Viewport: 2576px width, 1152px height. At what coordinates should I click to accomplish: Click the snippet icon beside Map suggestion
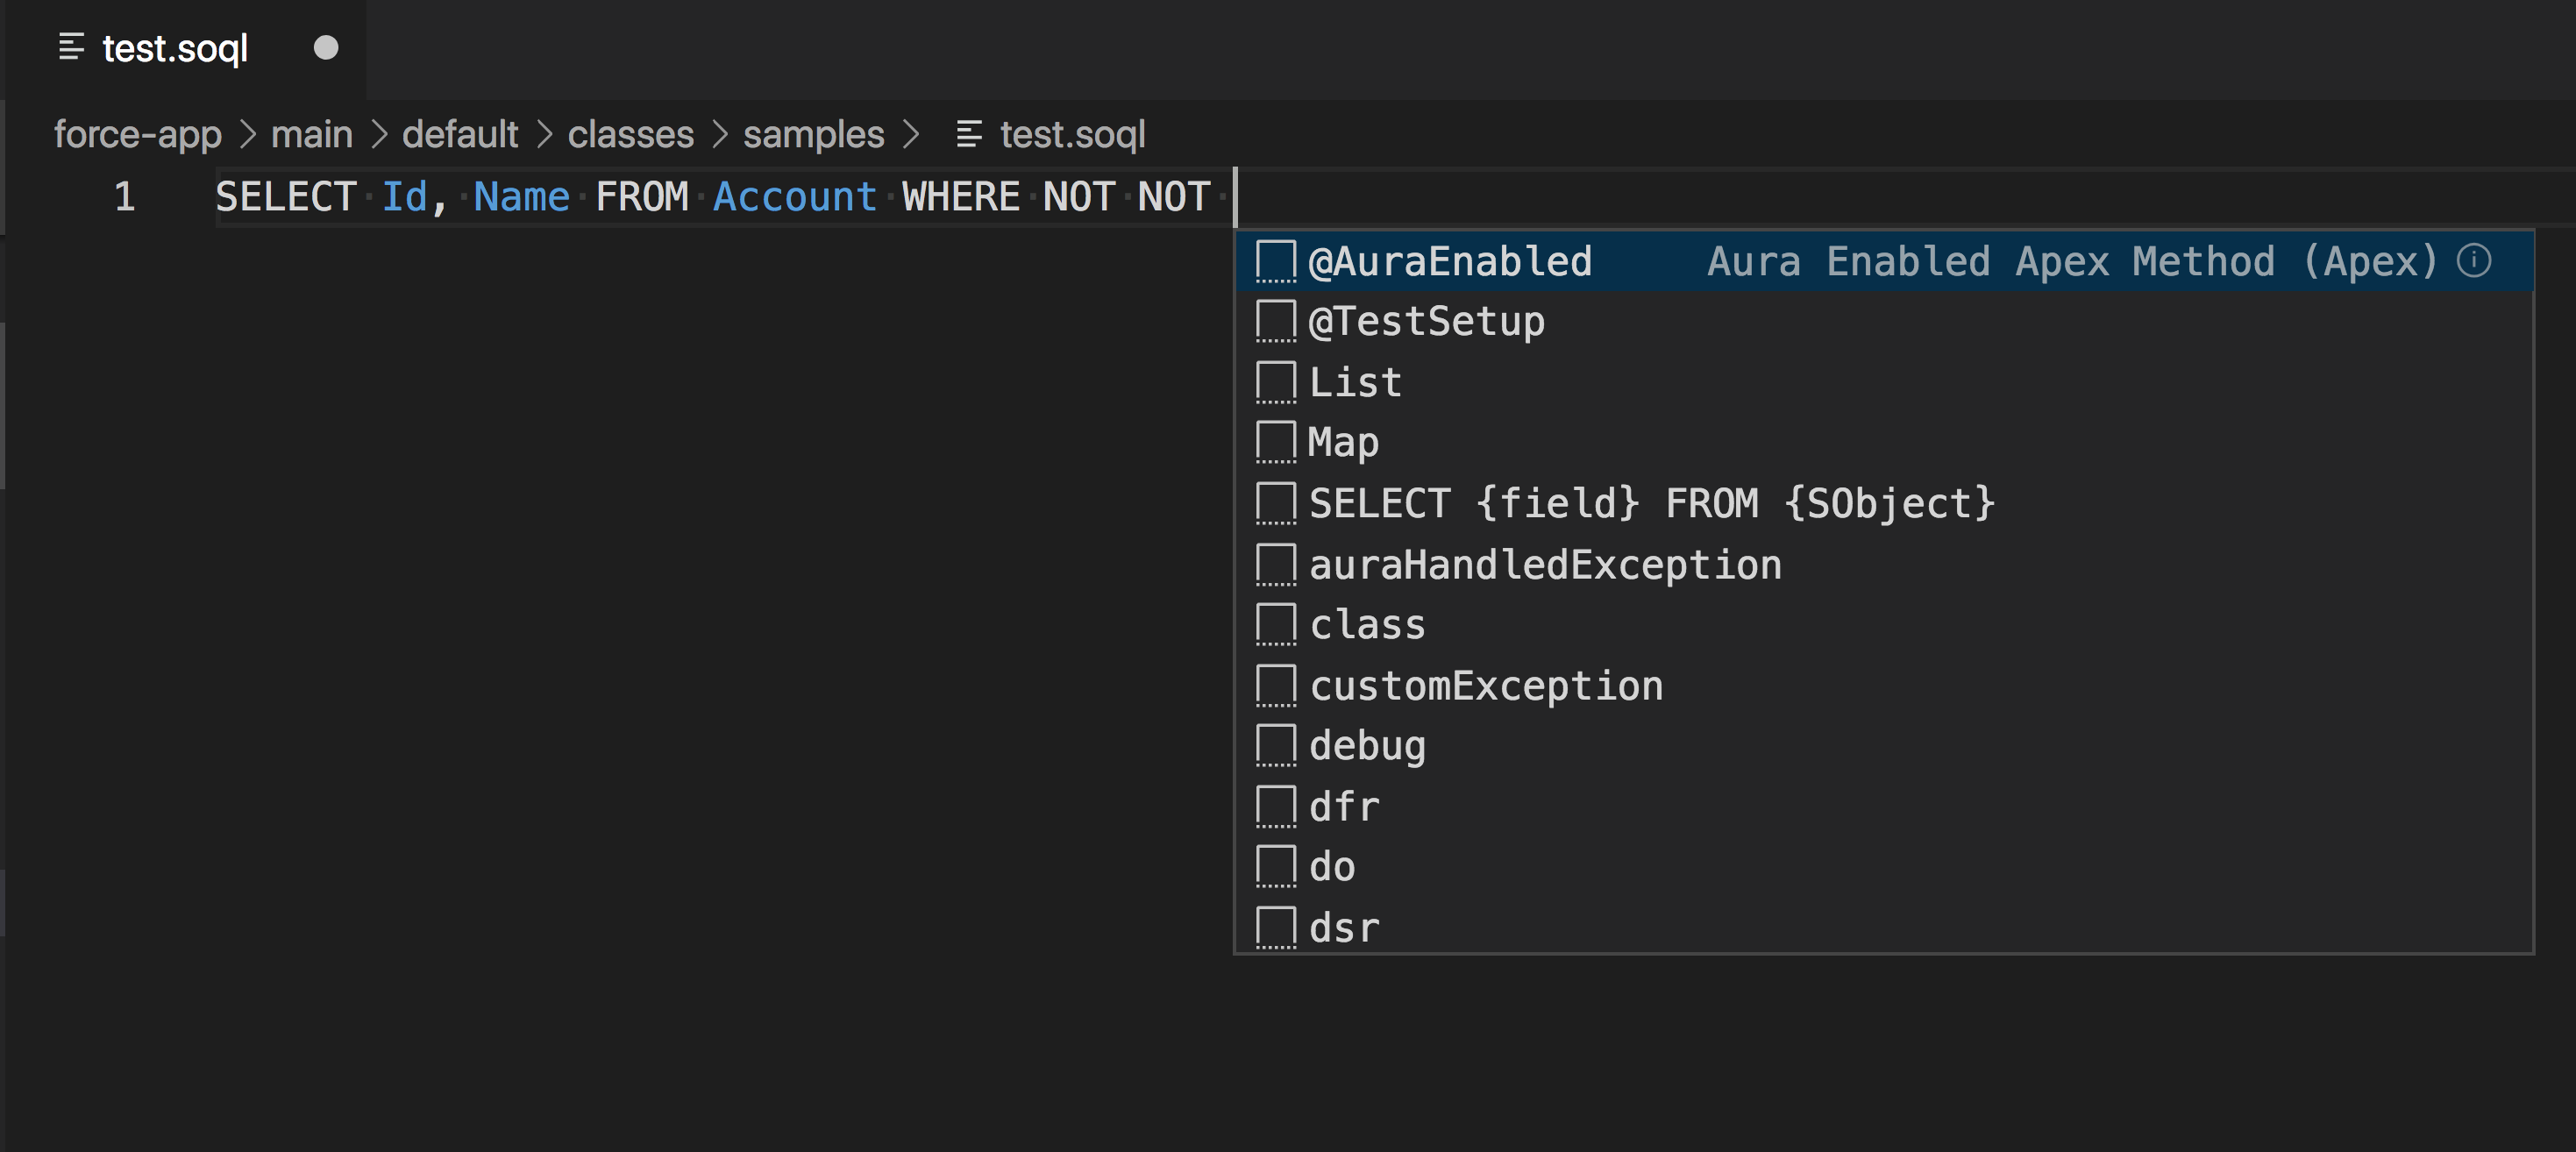tap(1275, 442)
